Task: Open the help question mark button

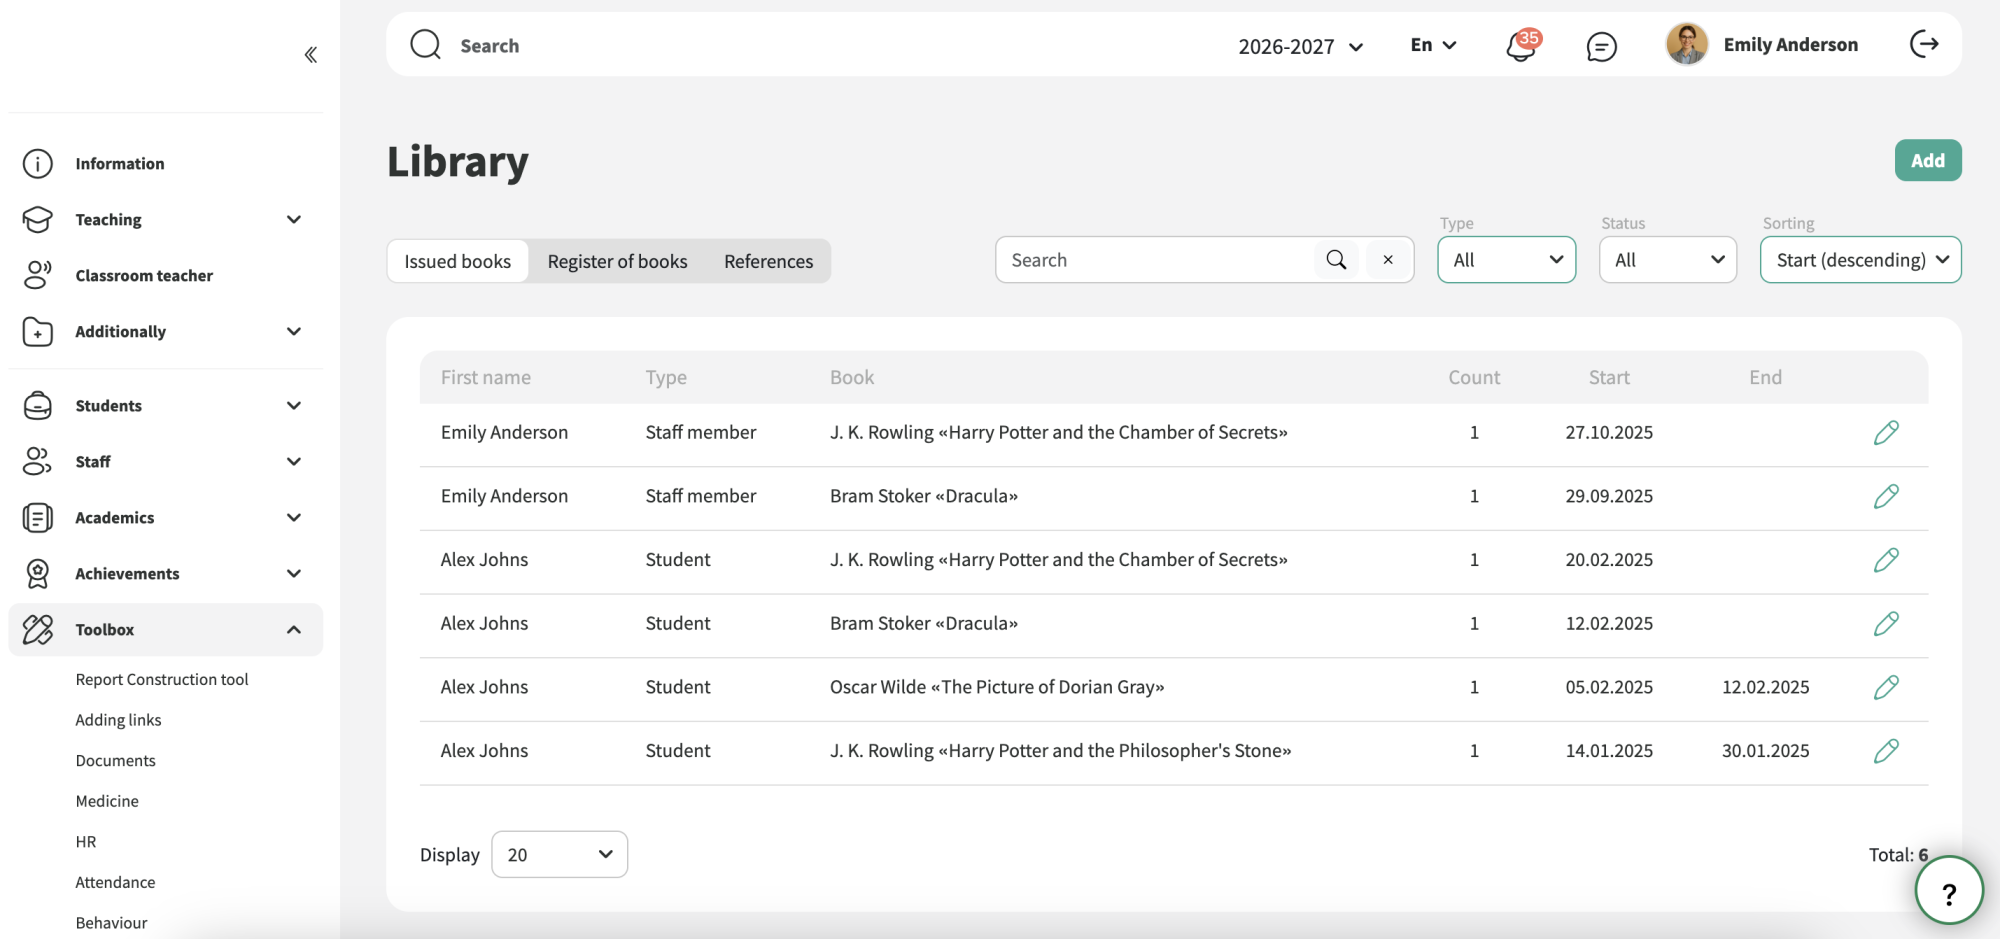Action: point(1948,891)
